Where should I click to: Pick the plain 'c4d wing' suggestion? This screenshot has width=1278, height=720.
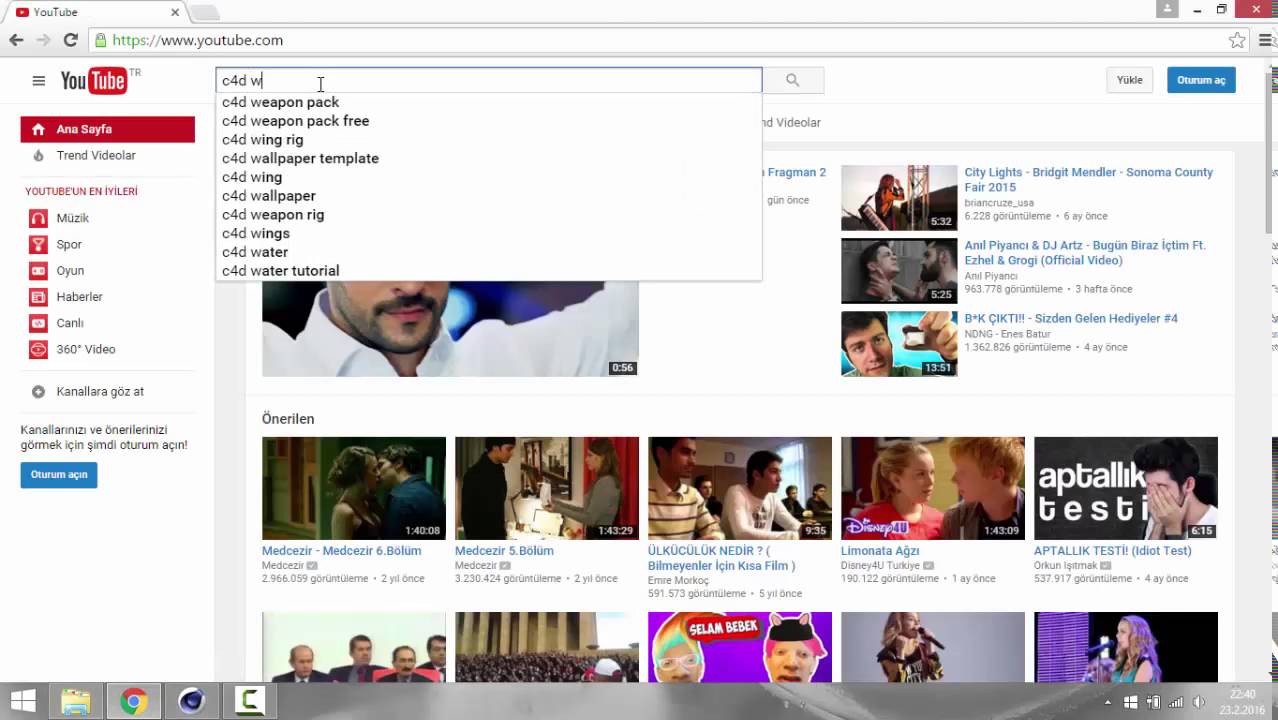pos(488,177)
